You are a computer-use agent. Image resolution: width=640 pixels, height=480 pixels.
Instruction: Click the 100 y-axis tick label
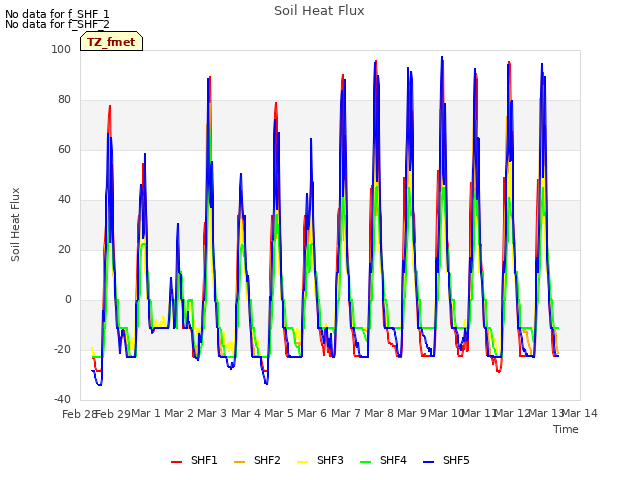click(61, 49)
